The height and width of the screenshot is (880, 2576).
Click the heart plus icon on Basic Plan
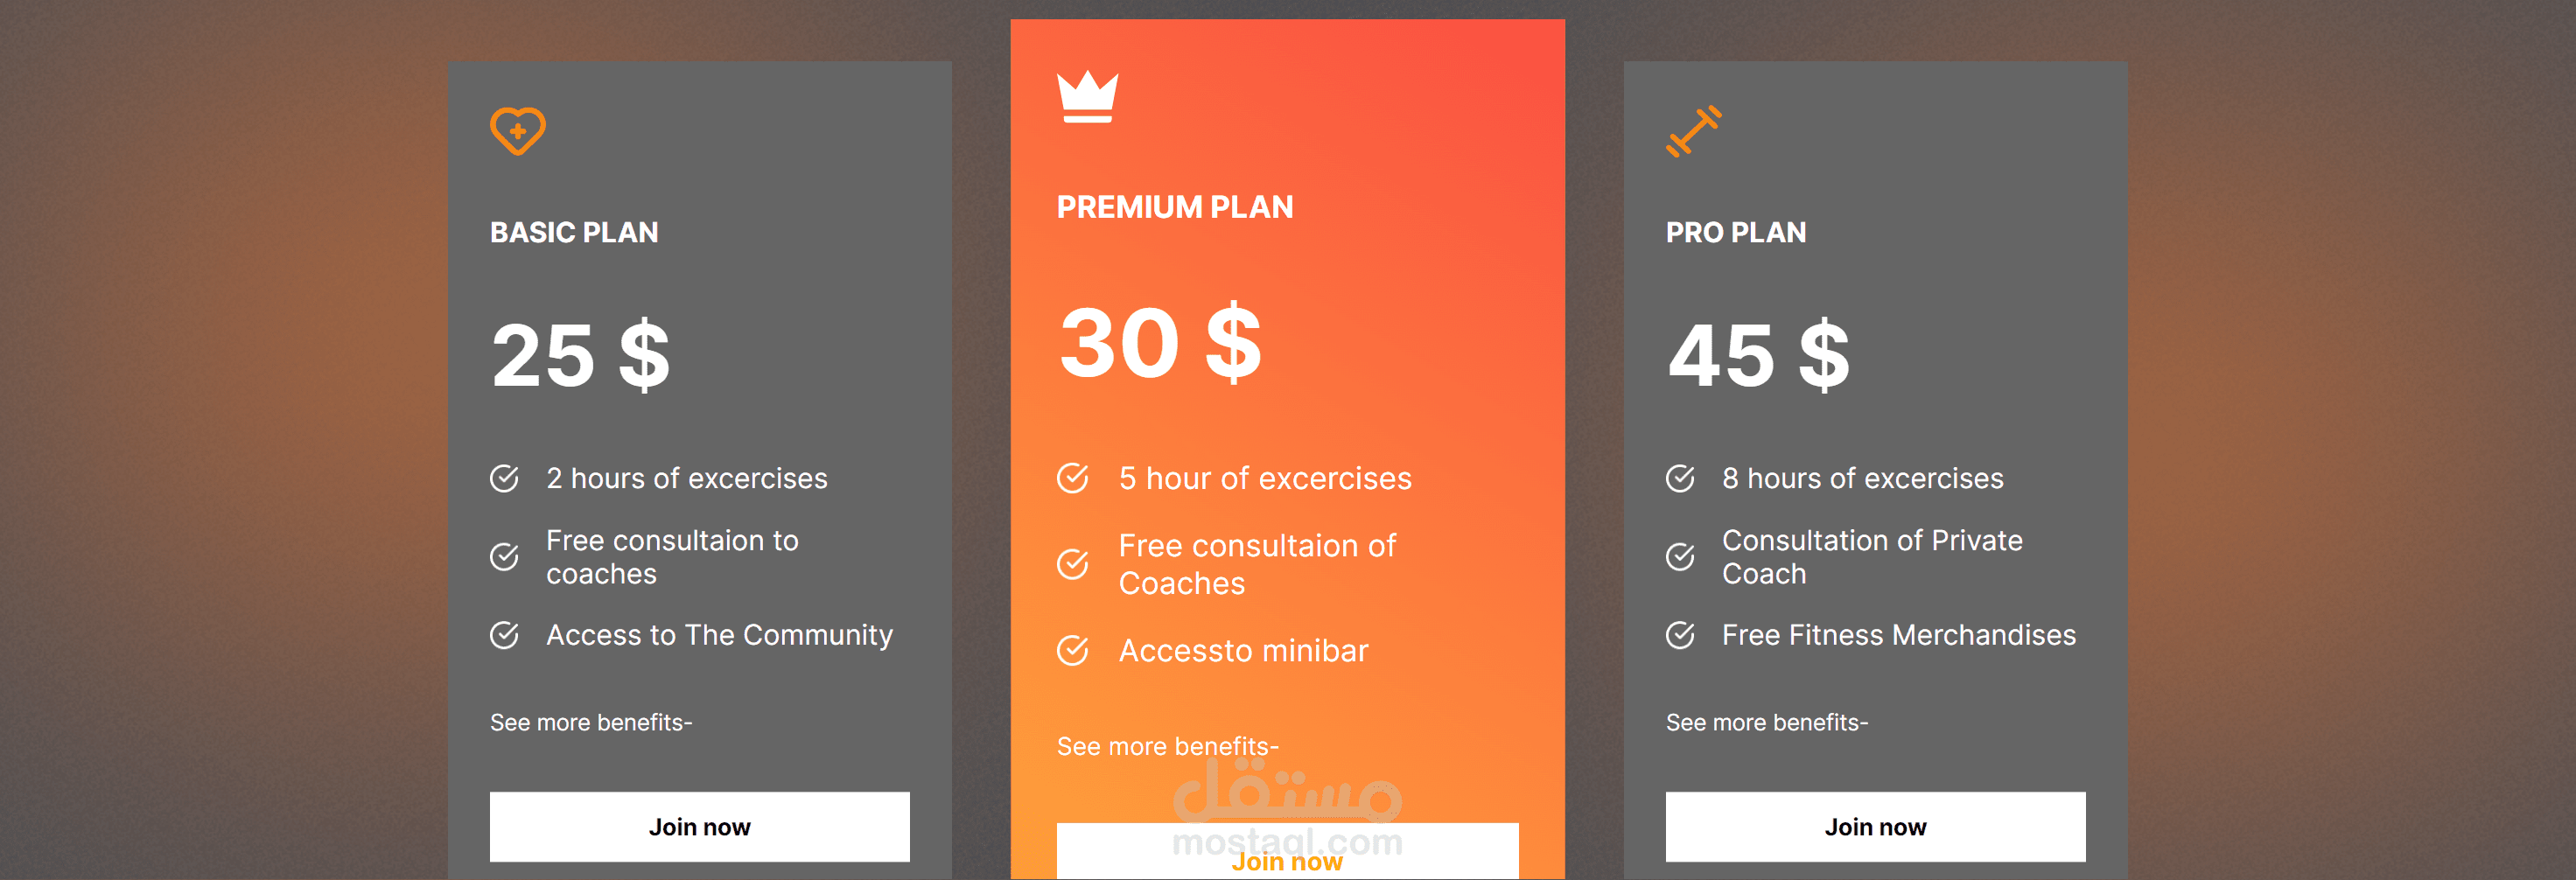[x=517, y=131]
